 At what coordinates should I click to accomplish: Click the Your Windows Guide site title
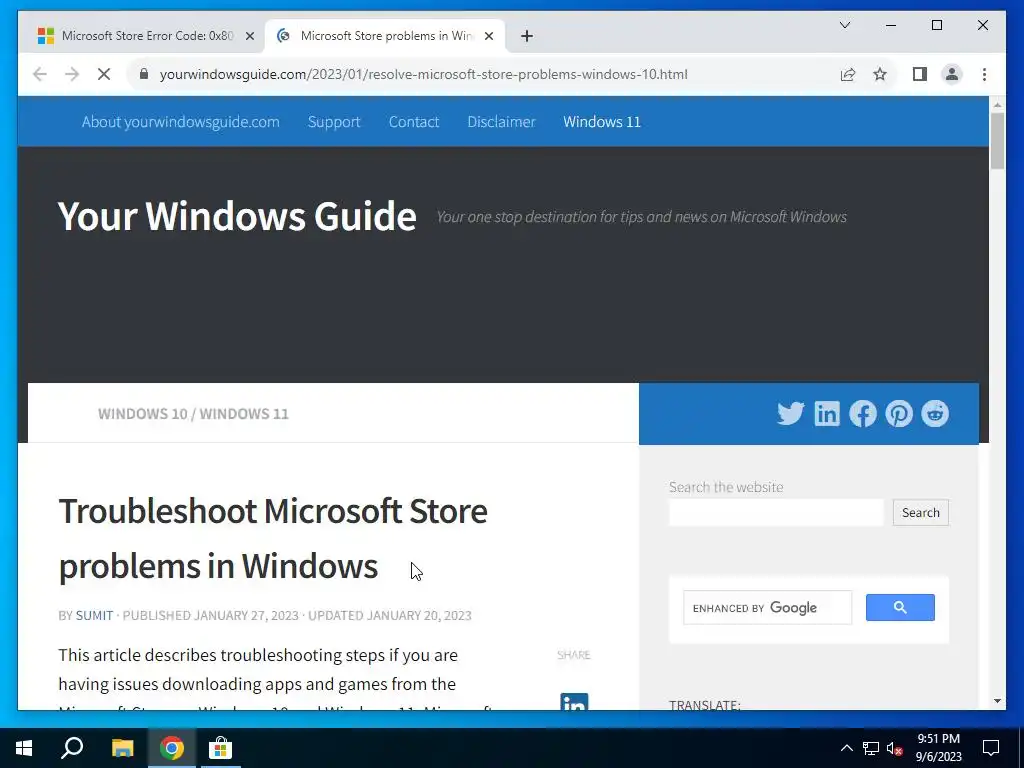pyautogui.click(x=237, y=216)
